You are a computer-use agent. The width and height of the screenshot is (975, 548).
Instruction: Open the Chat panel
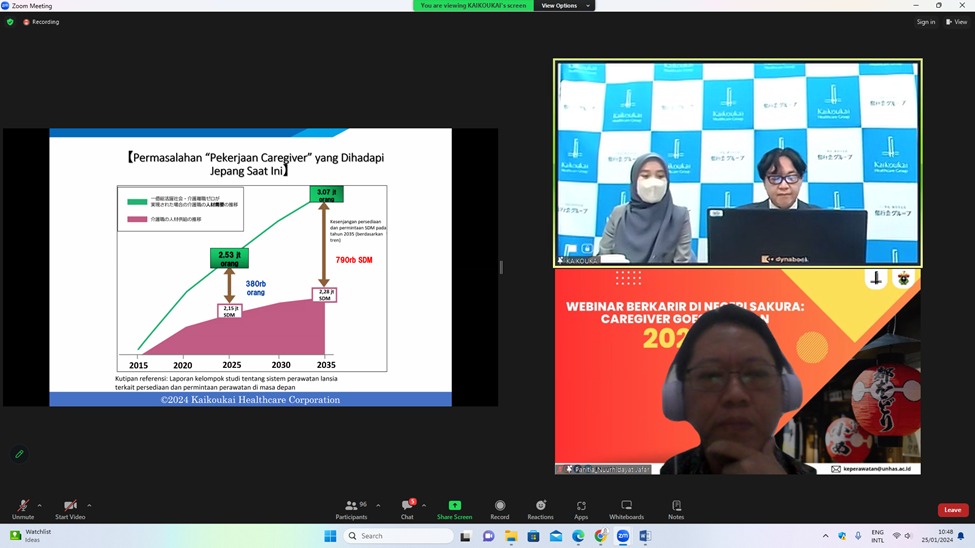click(x=407, y=507)
